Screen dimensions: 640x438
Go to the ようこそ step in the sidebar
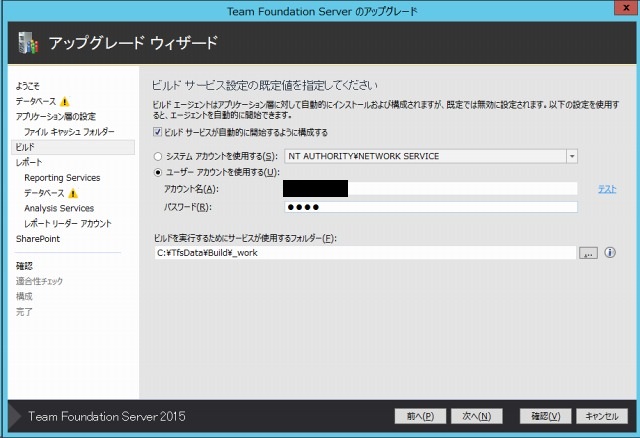[x=28, y=86]
